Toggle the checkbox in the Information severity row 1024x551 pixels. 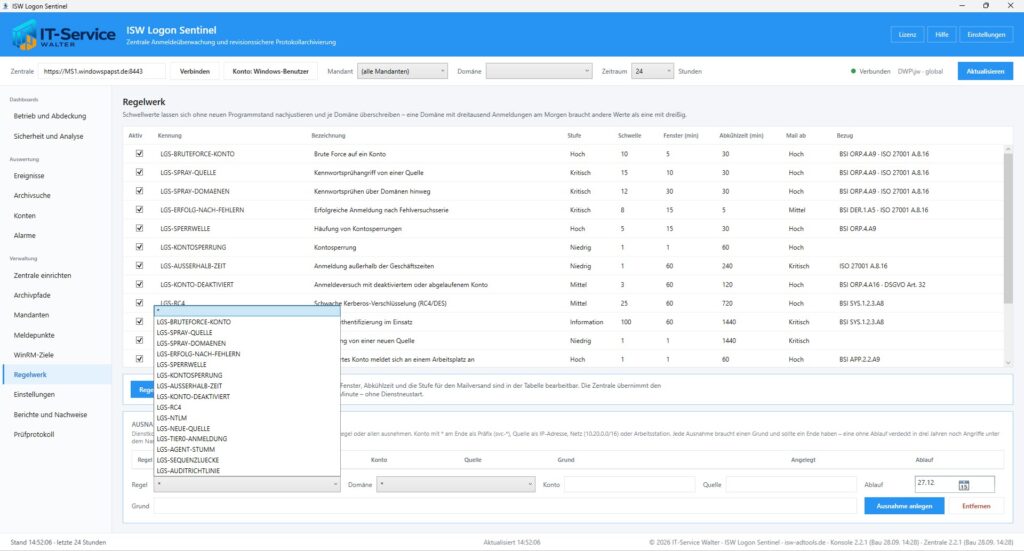pos(139,321)
